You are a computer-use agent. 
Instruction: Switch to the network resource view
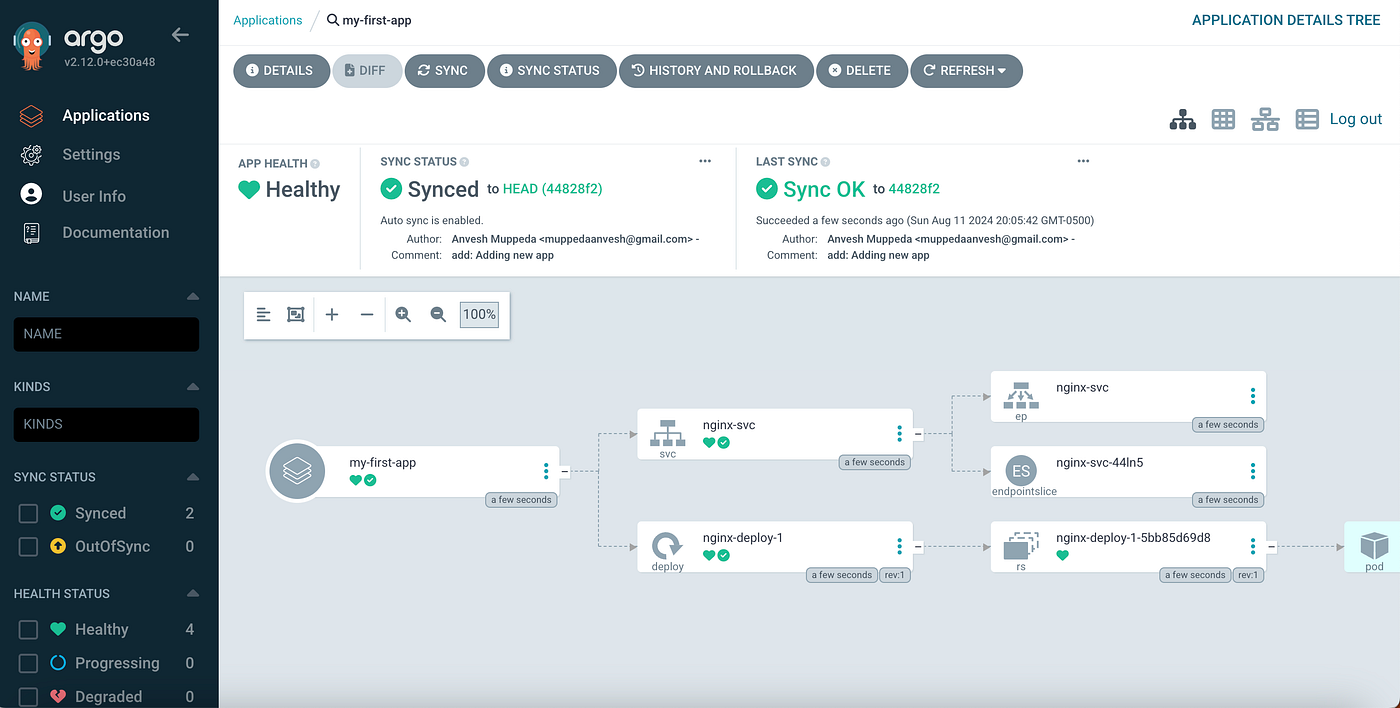coord(1265,119)
